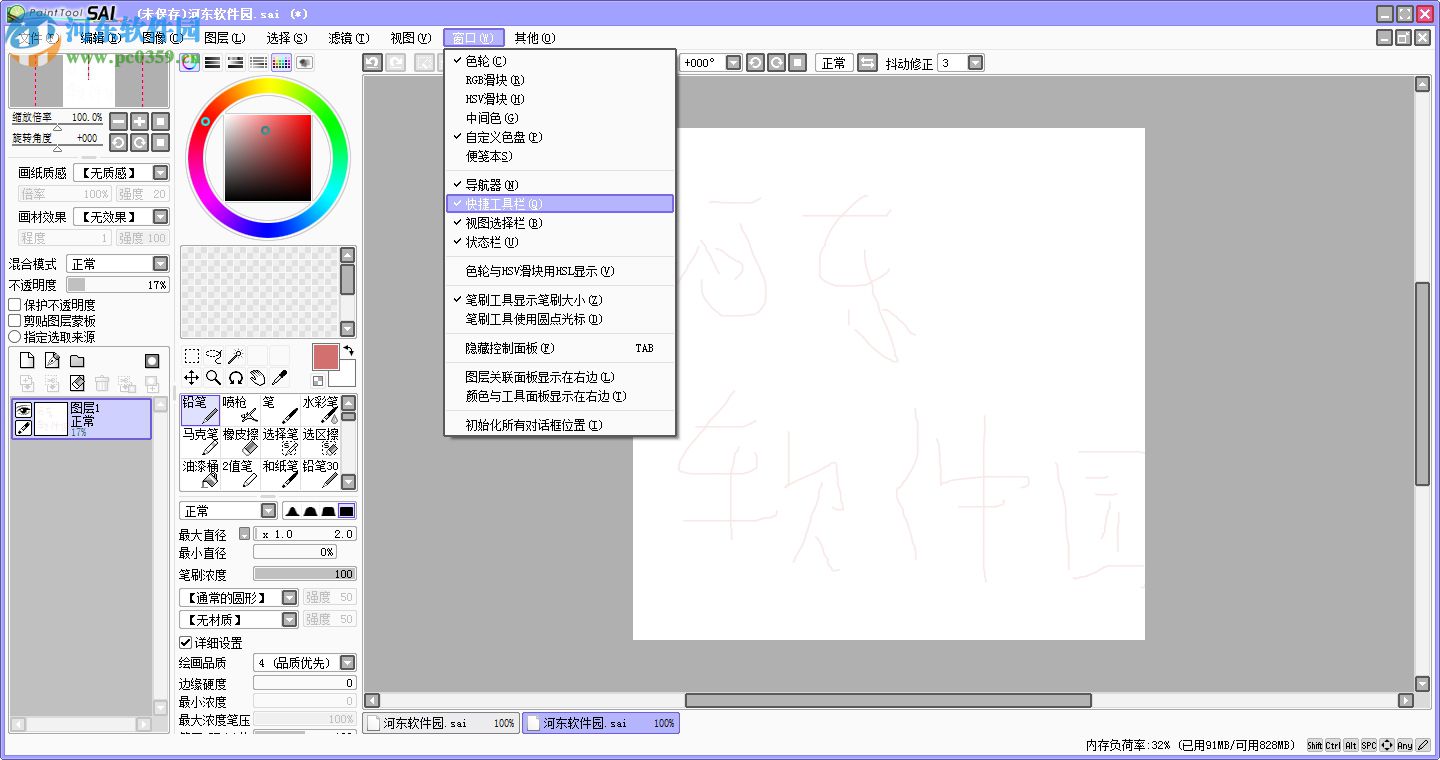1440x760 pixels.
Task: Toggle 色轮 in the window menu
Action: pos(560,61)
